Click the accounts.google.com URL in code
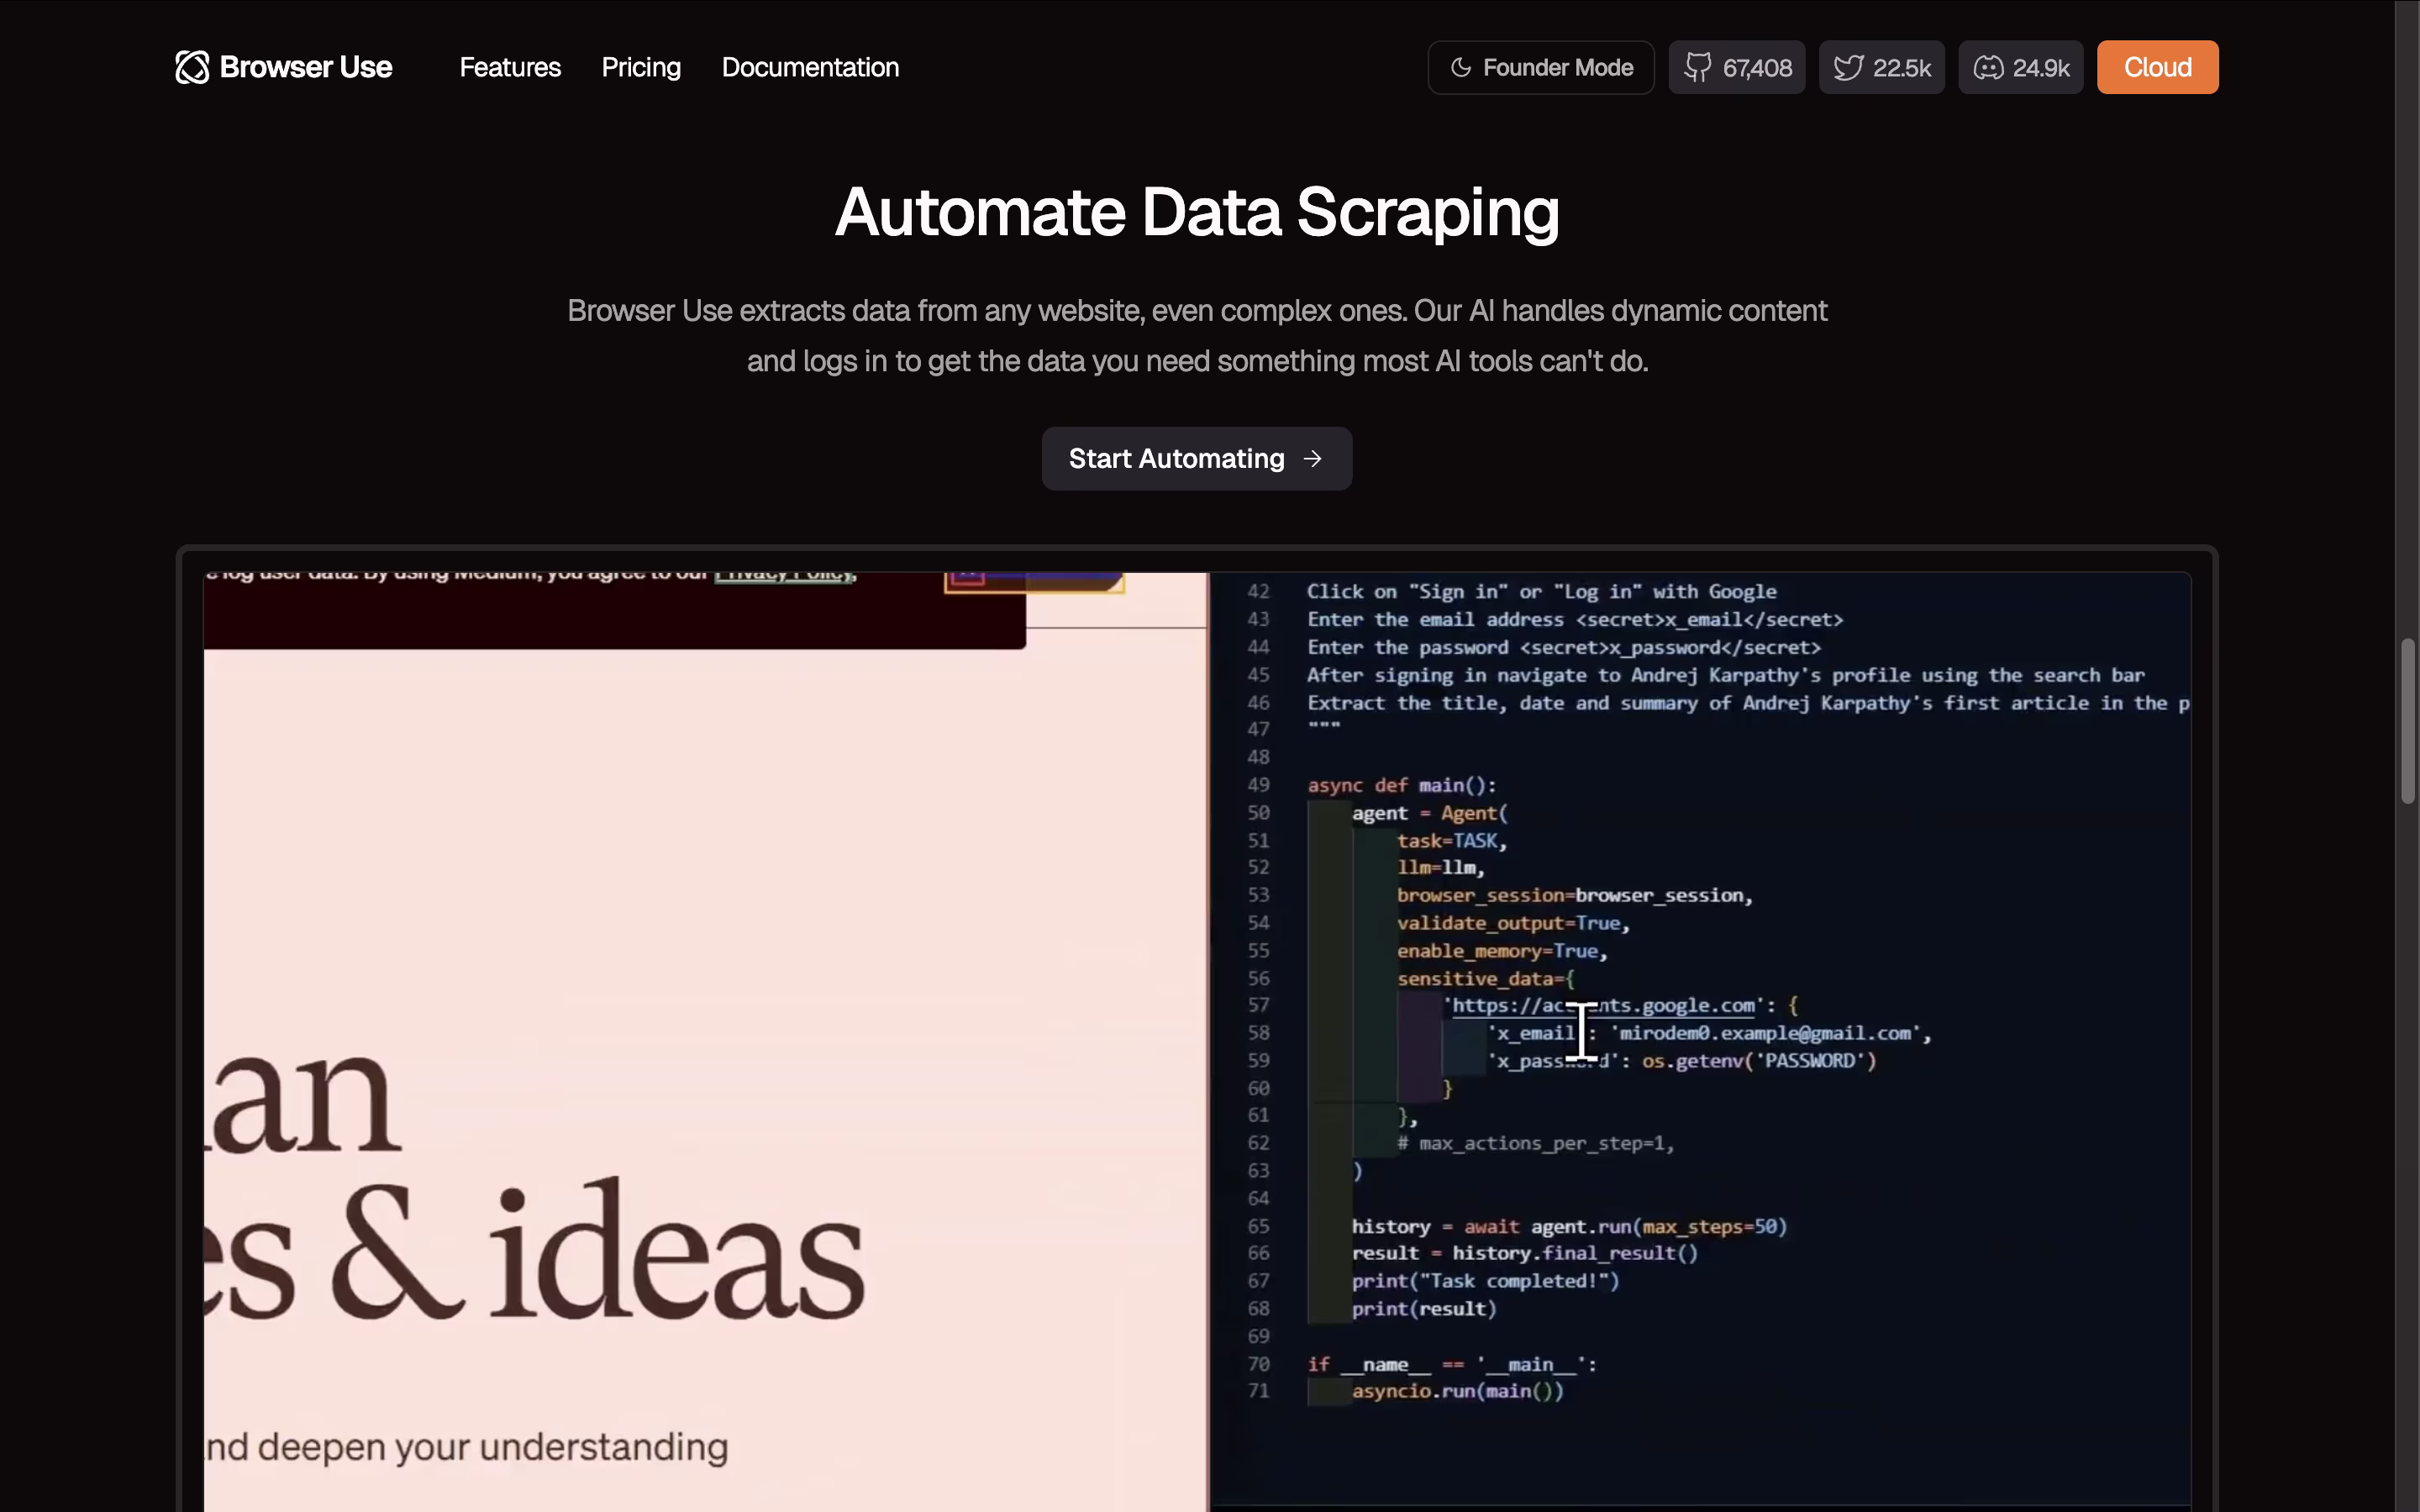The width and height of the screenshot is (2420, 1512). point(1603,1006)
